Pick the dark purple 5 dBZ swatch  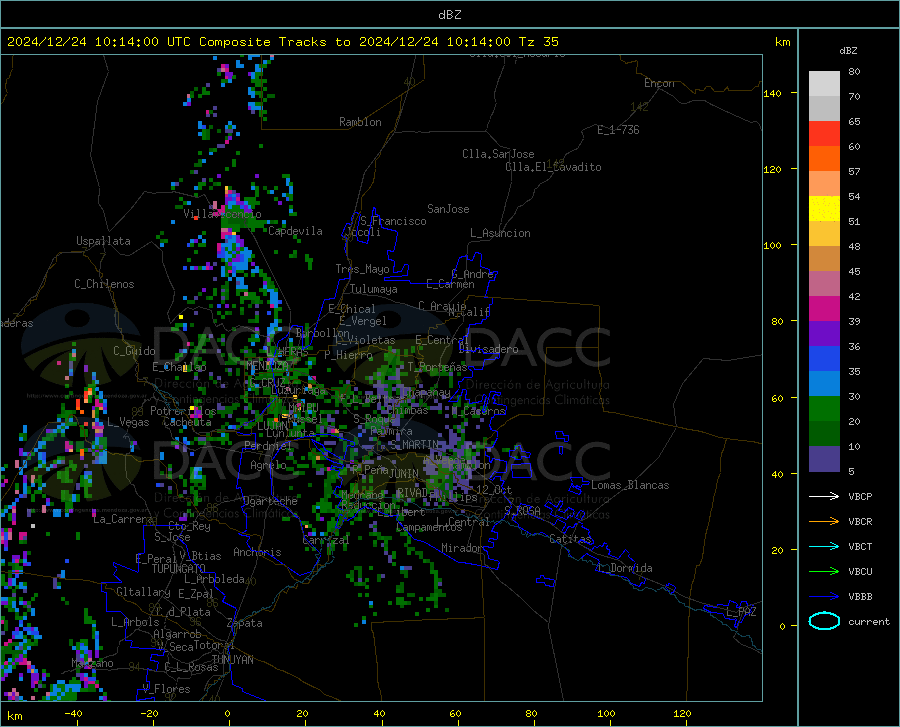(x=824, y=459)
